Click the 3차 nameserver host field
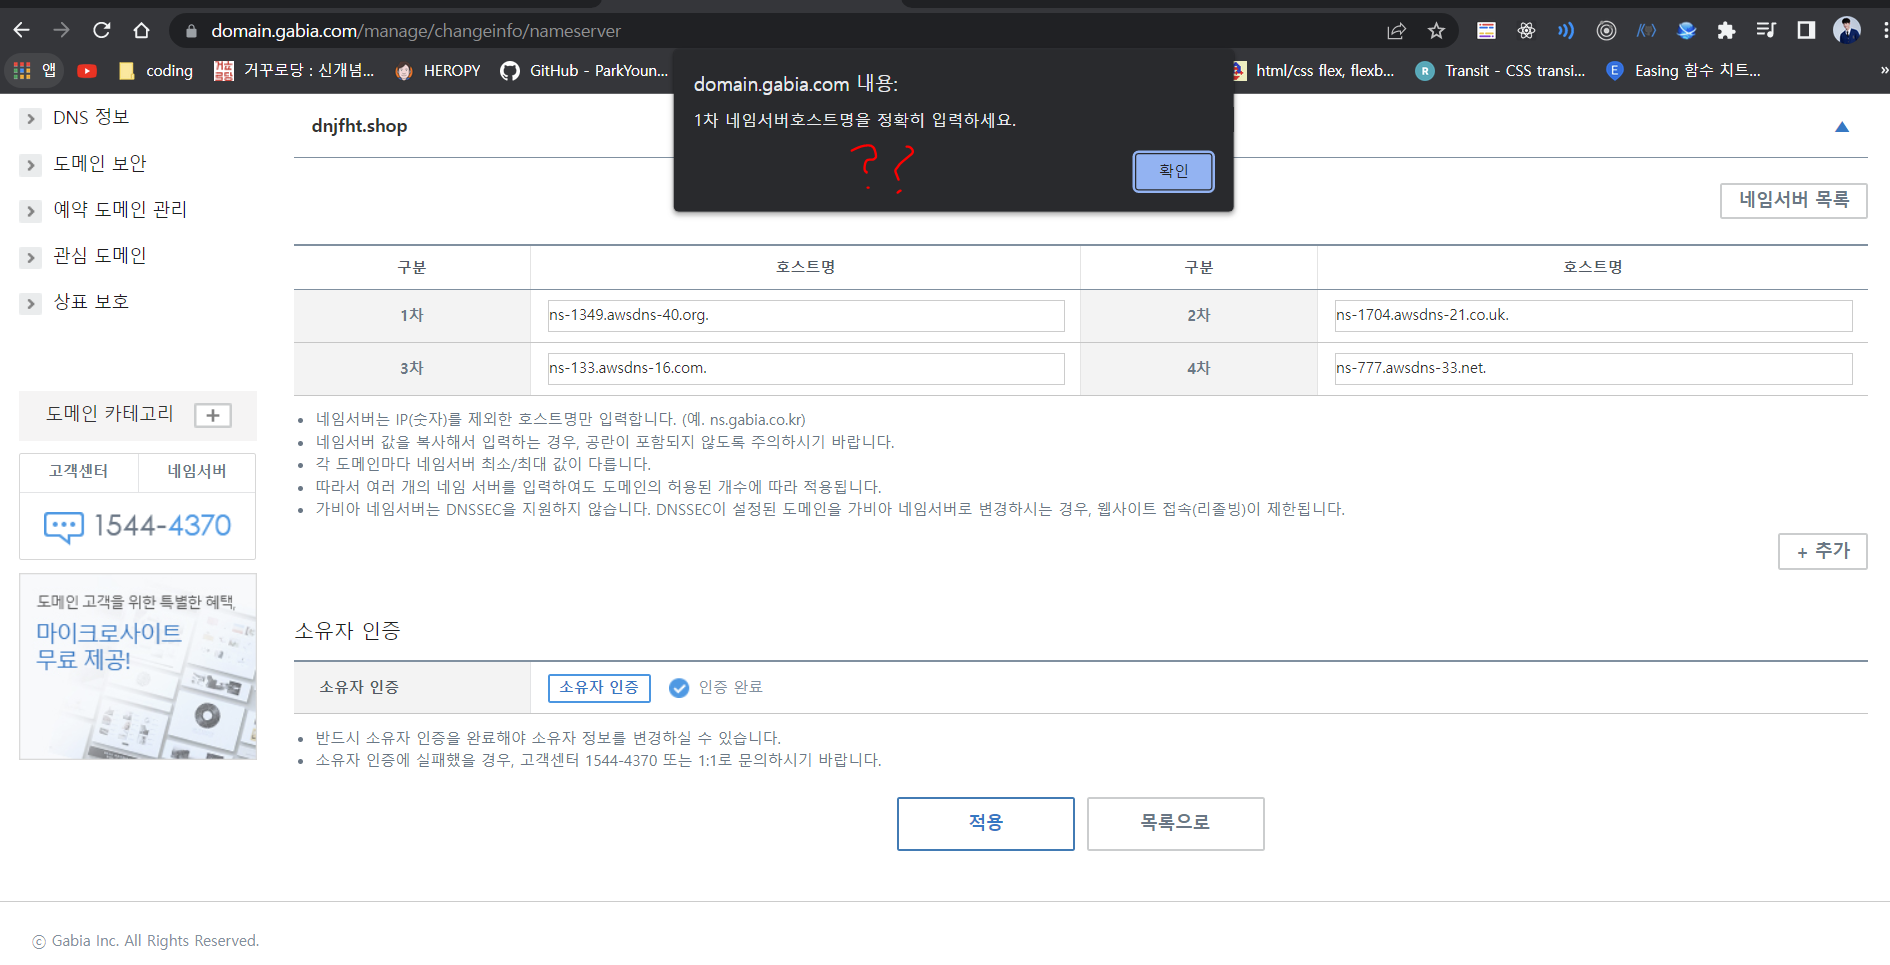 coord(806,368)
